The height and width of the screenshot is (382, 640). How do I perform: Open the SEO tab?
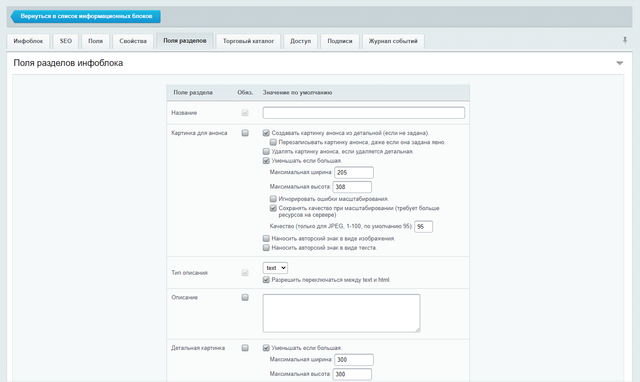coord(66,41)
